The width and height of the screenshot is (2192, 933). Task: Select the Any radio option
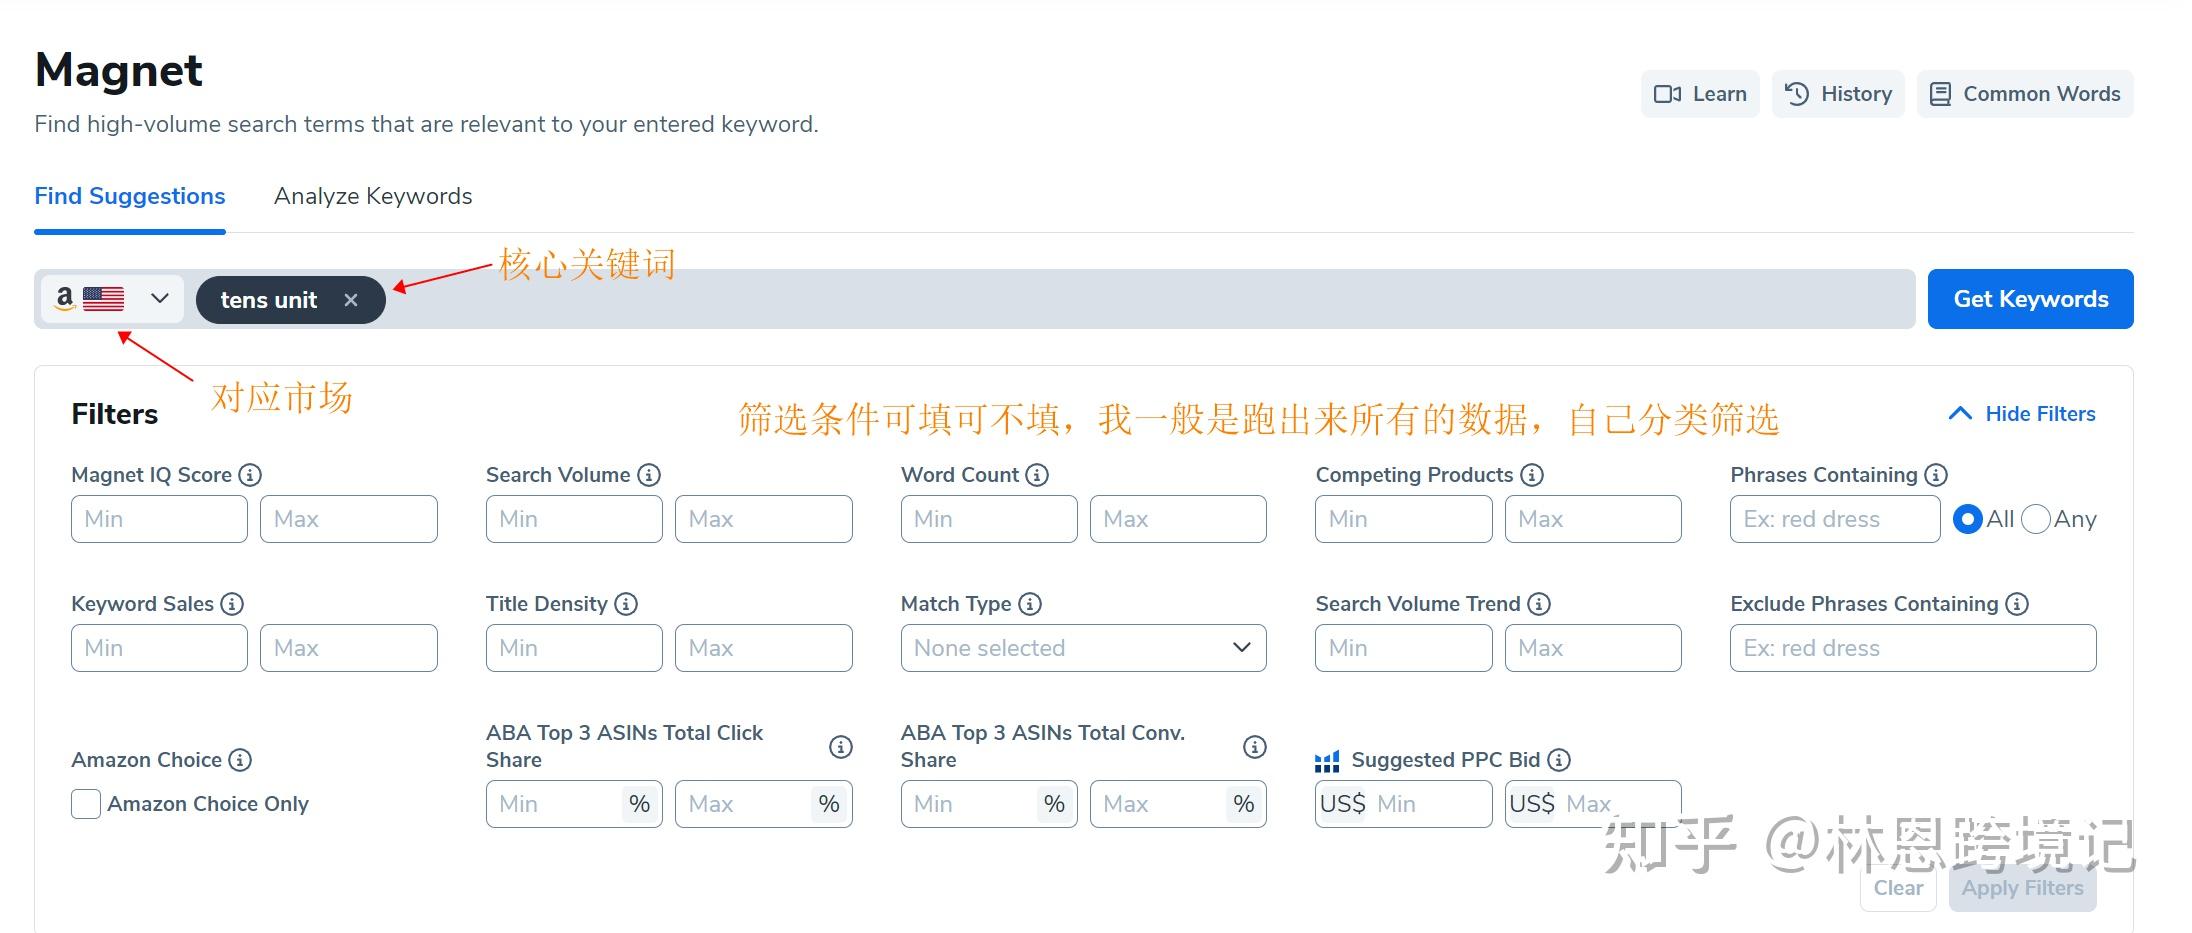pos(2036,519)
